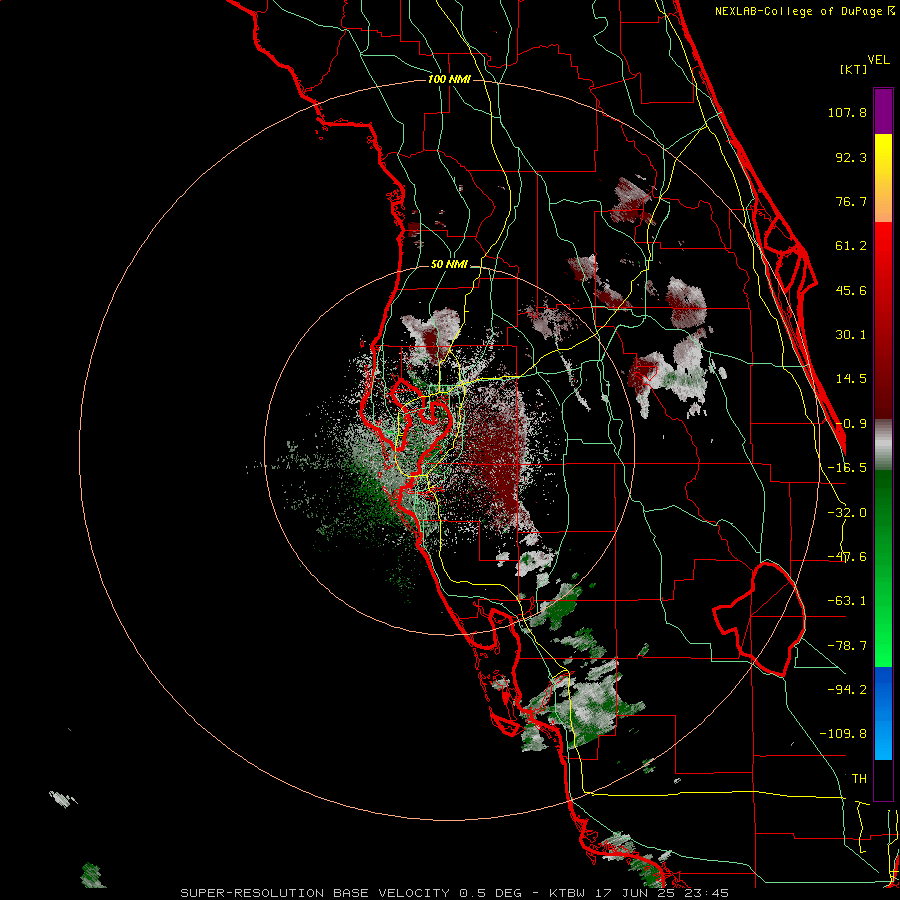
Task: Click the Super-Resolution Base Velocity caption
Action: click(x=455, y=893)
